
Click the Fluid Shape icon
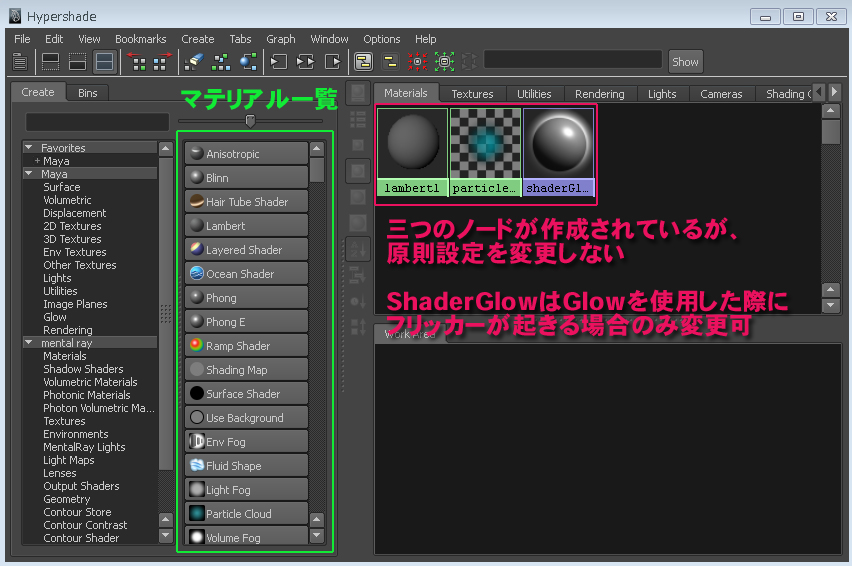click(x=197, y=465)
